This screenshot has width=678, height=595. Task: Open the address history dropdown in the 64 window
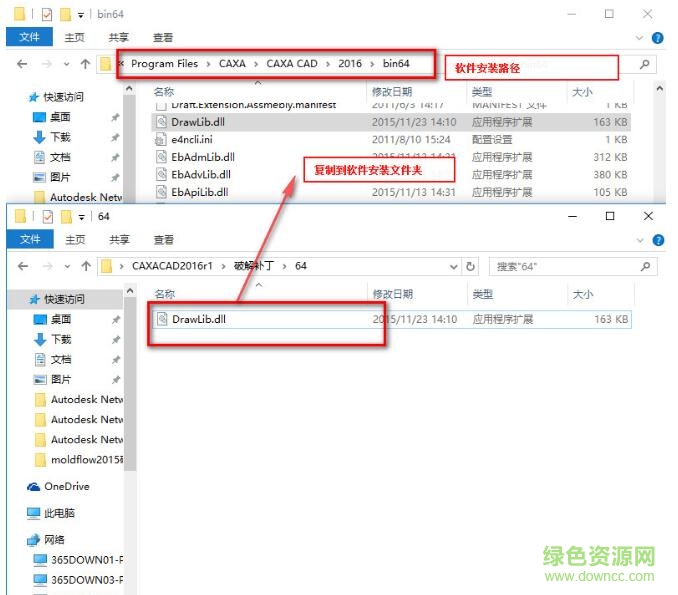(x=453, y=267)
